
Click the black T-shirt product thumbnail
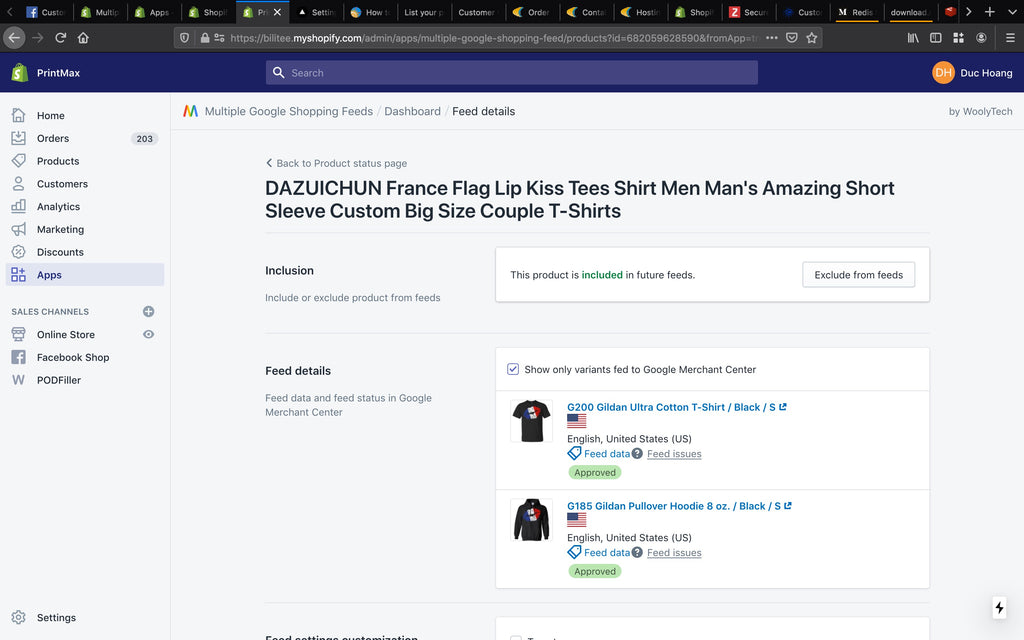click(532, 421)
